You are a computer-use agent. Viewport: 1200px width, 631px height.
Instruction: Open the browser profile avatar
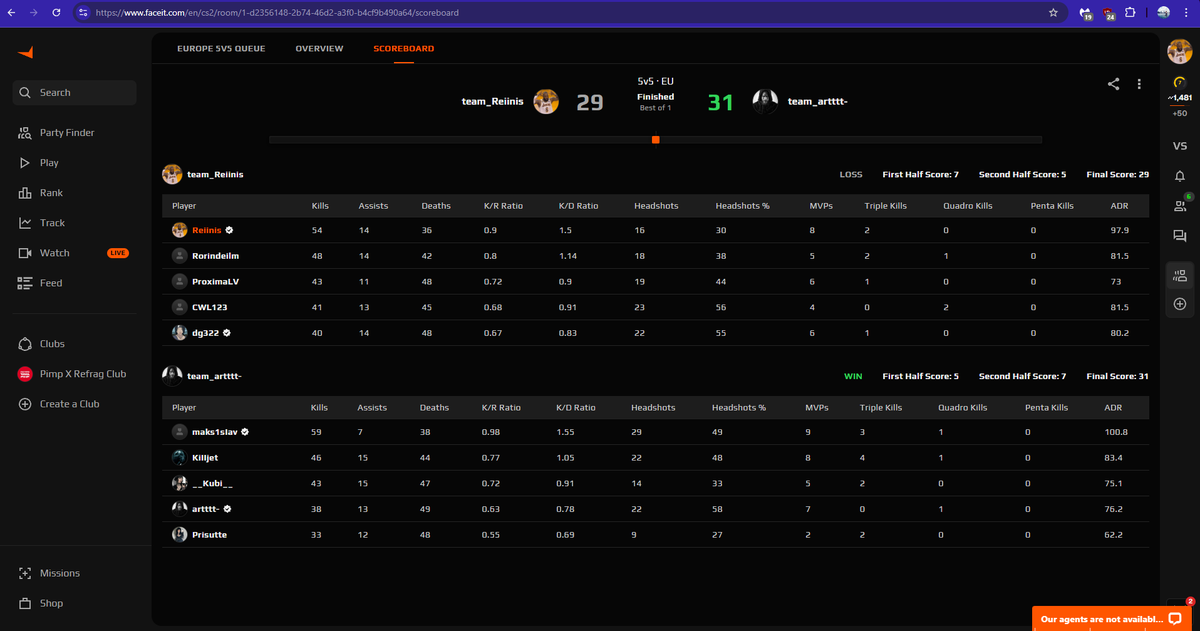pos(1163,13)
